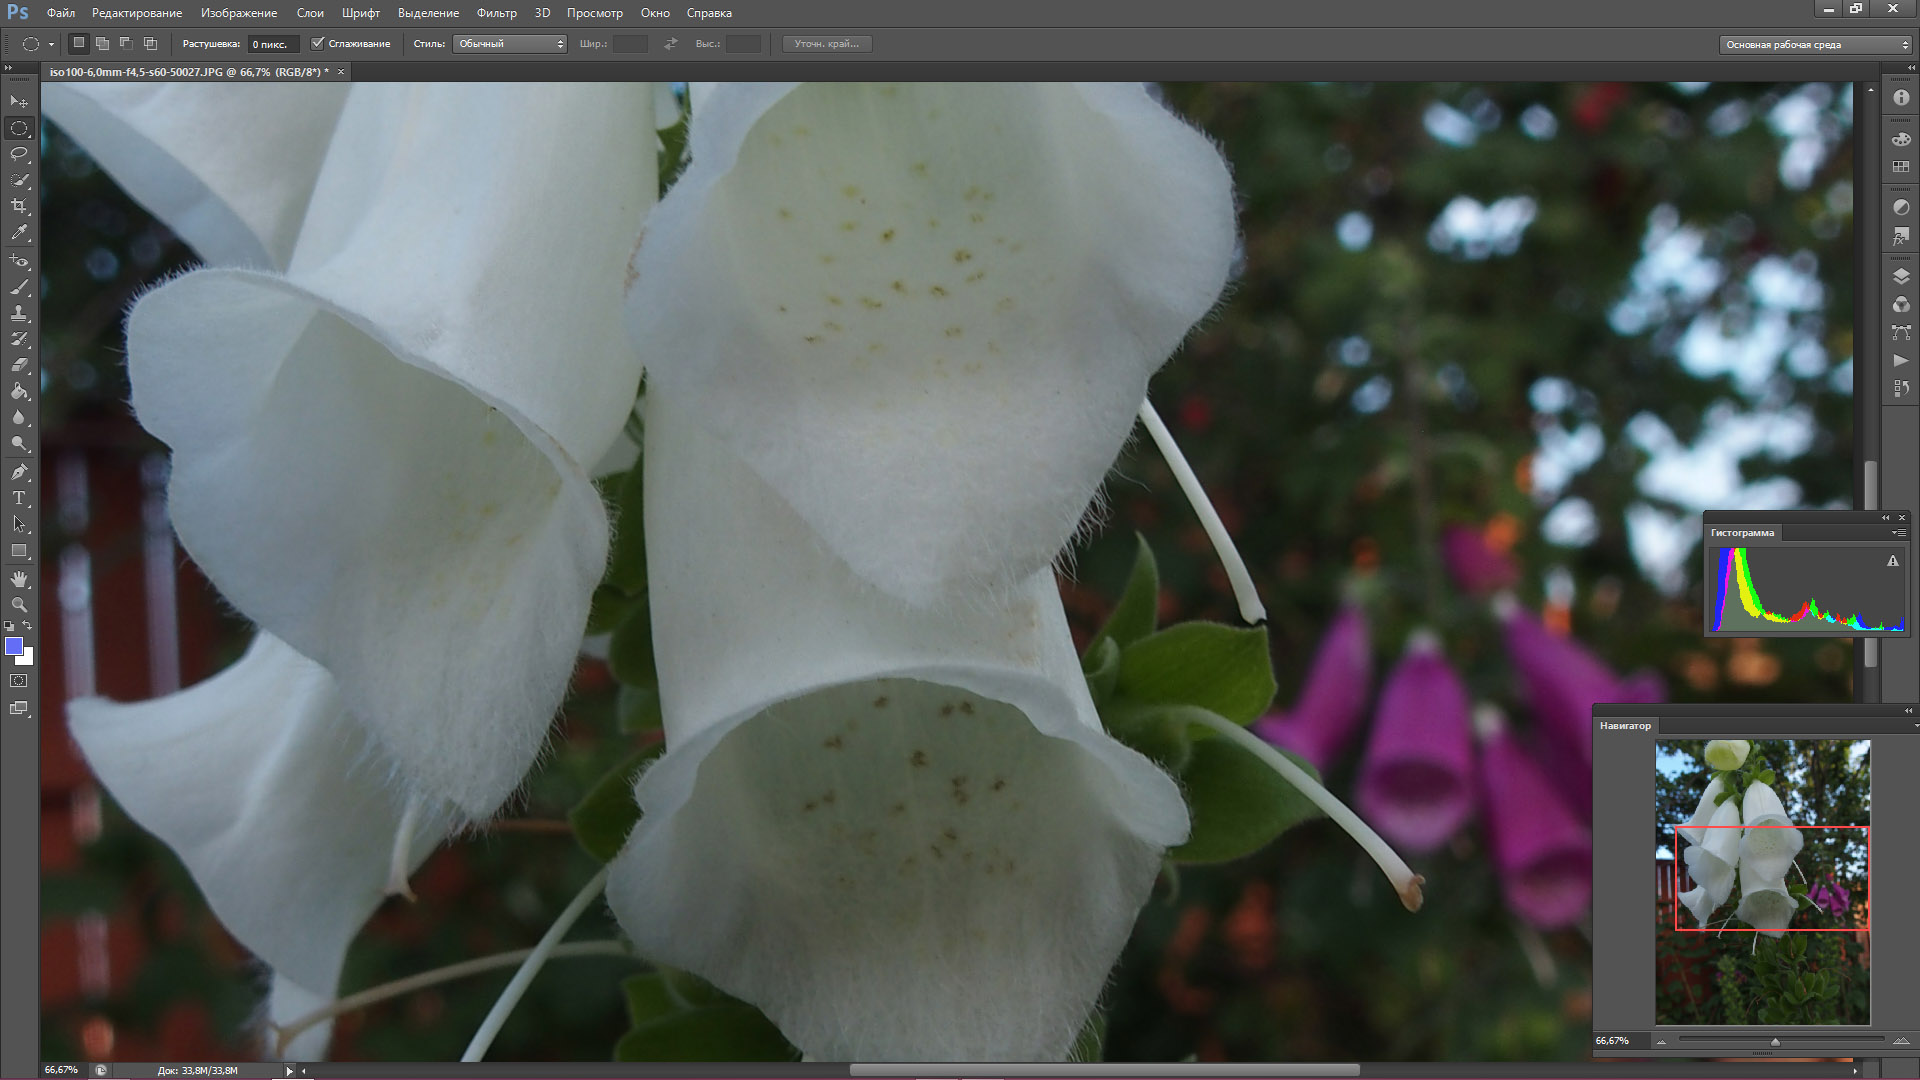Select the Lasso tool

tap(19, 154)
